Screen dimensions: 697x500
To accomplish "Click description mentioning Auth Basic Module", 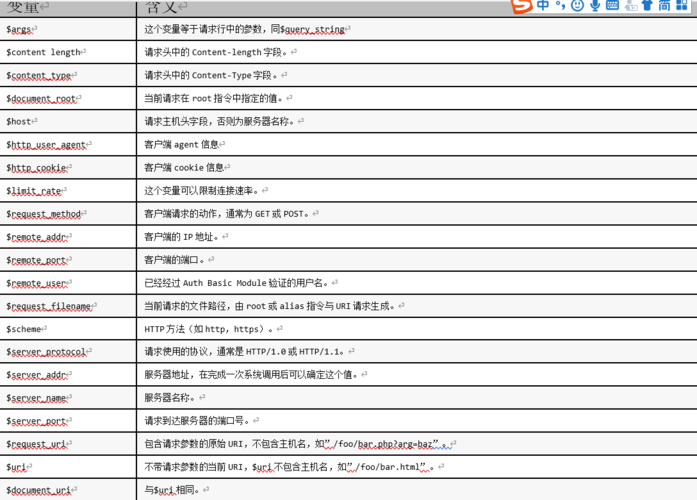I will tap(236, 283).
